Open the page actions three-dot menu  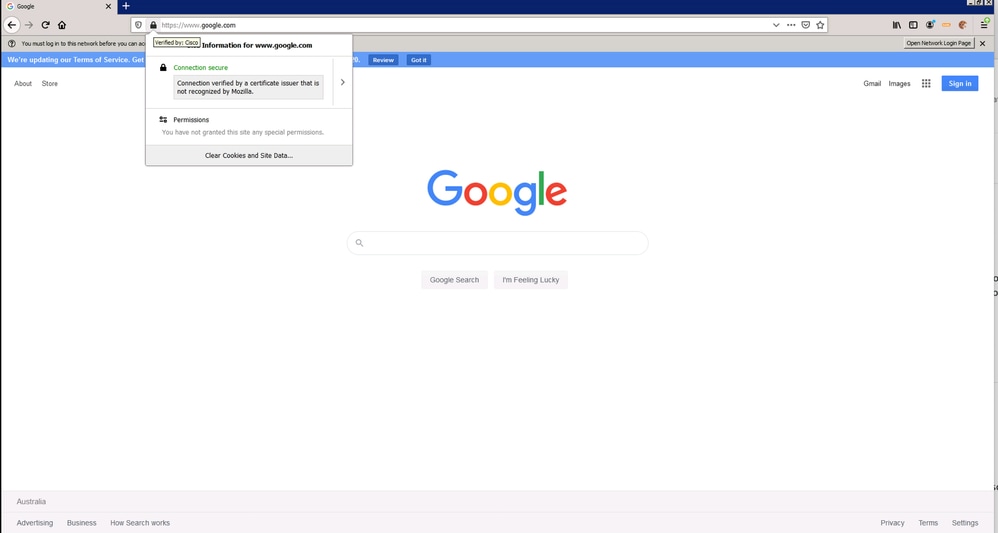(x=791, y=25)
